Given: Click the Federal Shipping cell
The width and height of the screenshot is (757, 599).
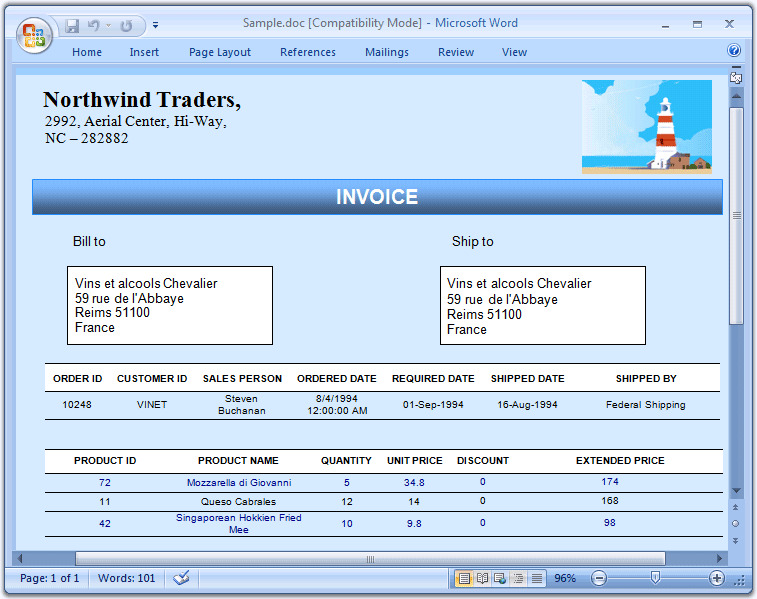Looking at the screenshot, I should 645,404.
